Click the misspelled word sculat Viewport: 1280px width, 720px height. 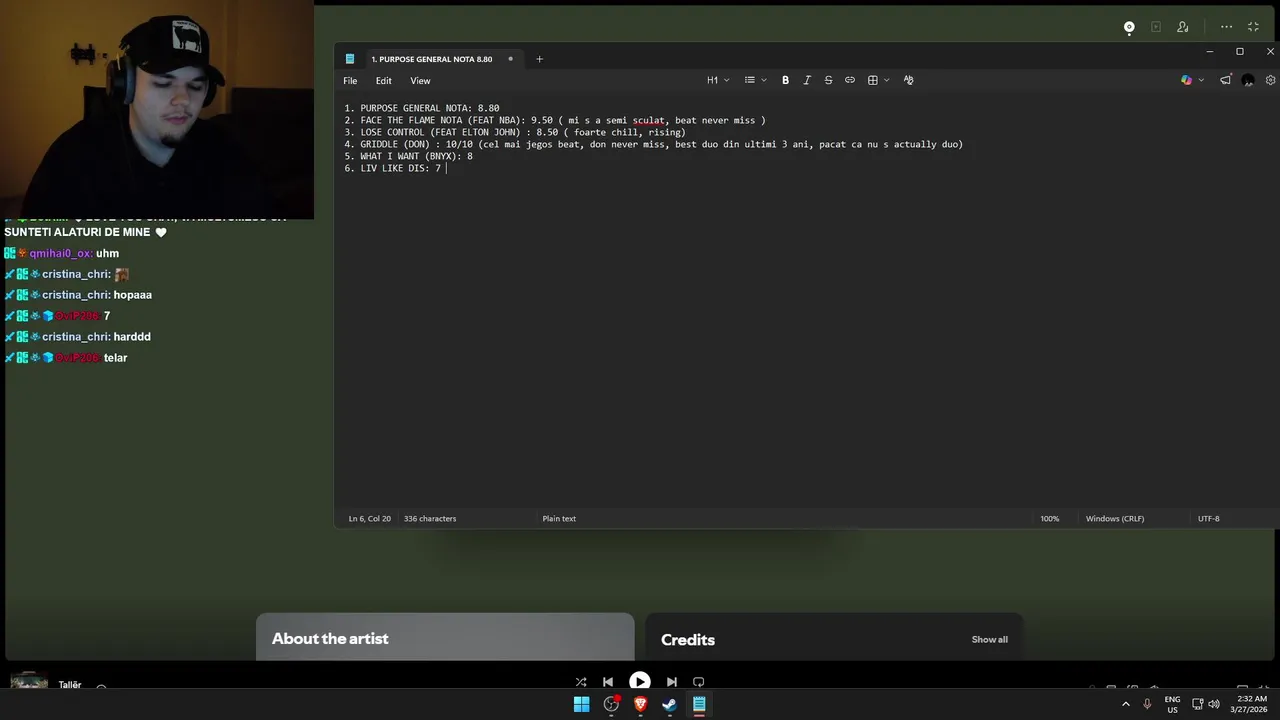(648, 120)
